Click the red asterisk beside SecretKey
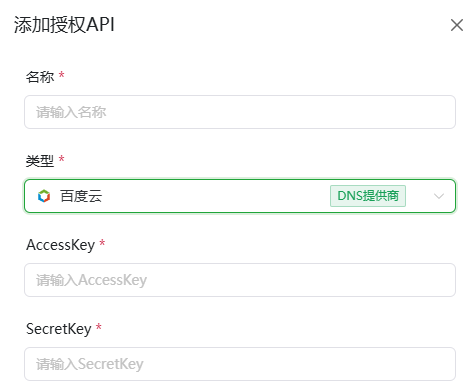Image resolution: width=474 pixels, height=390 pixels. tap(99, 327)
